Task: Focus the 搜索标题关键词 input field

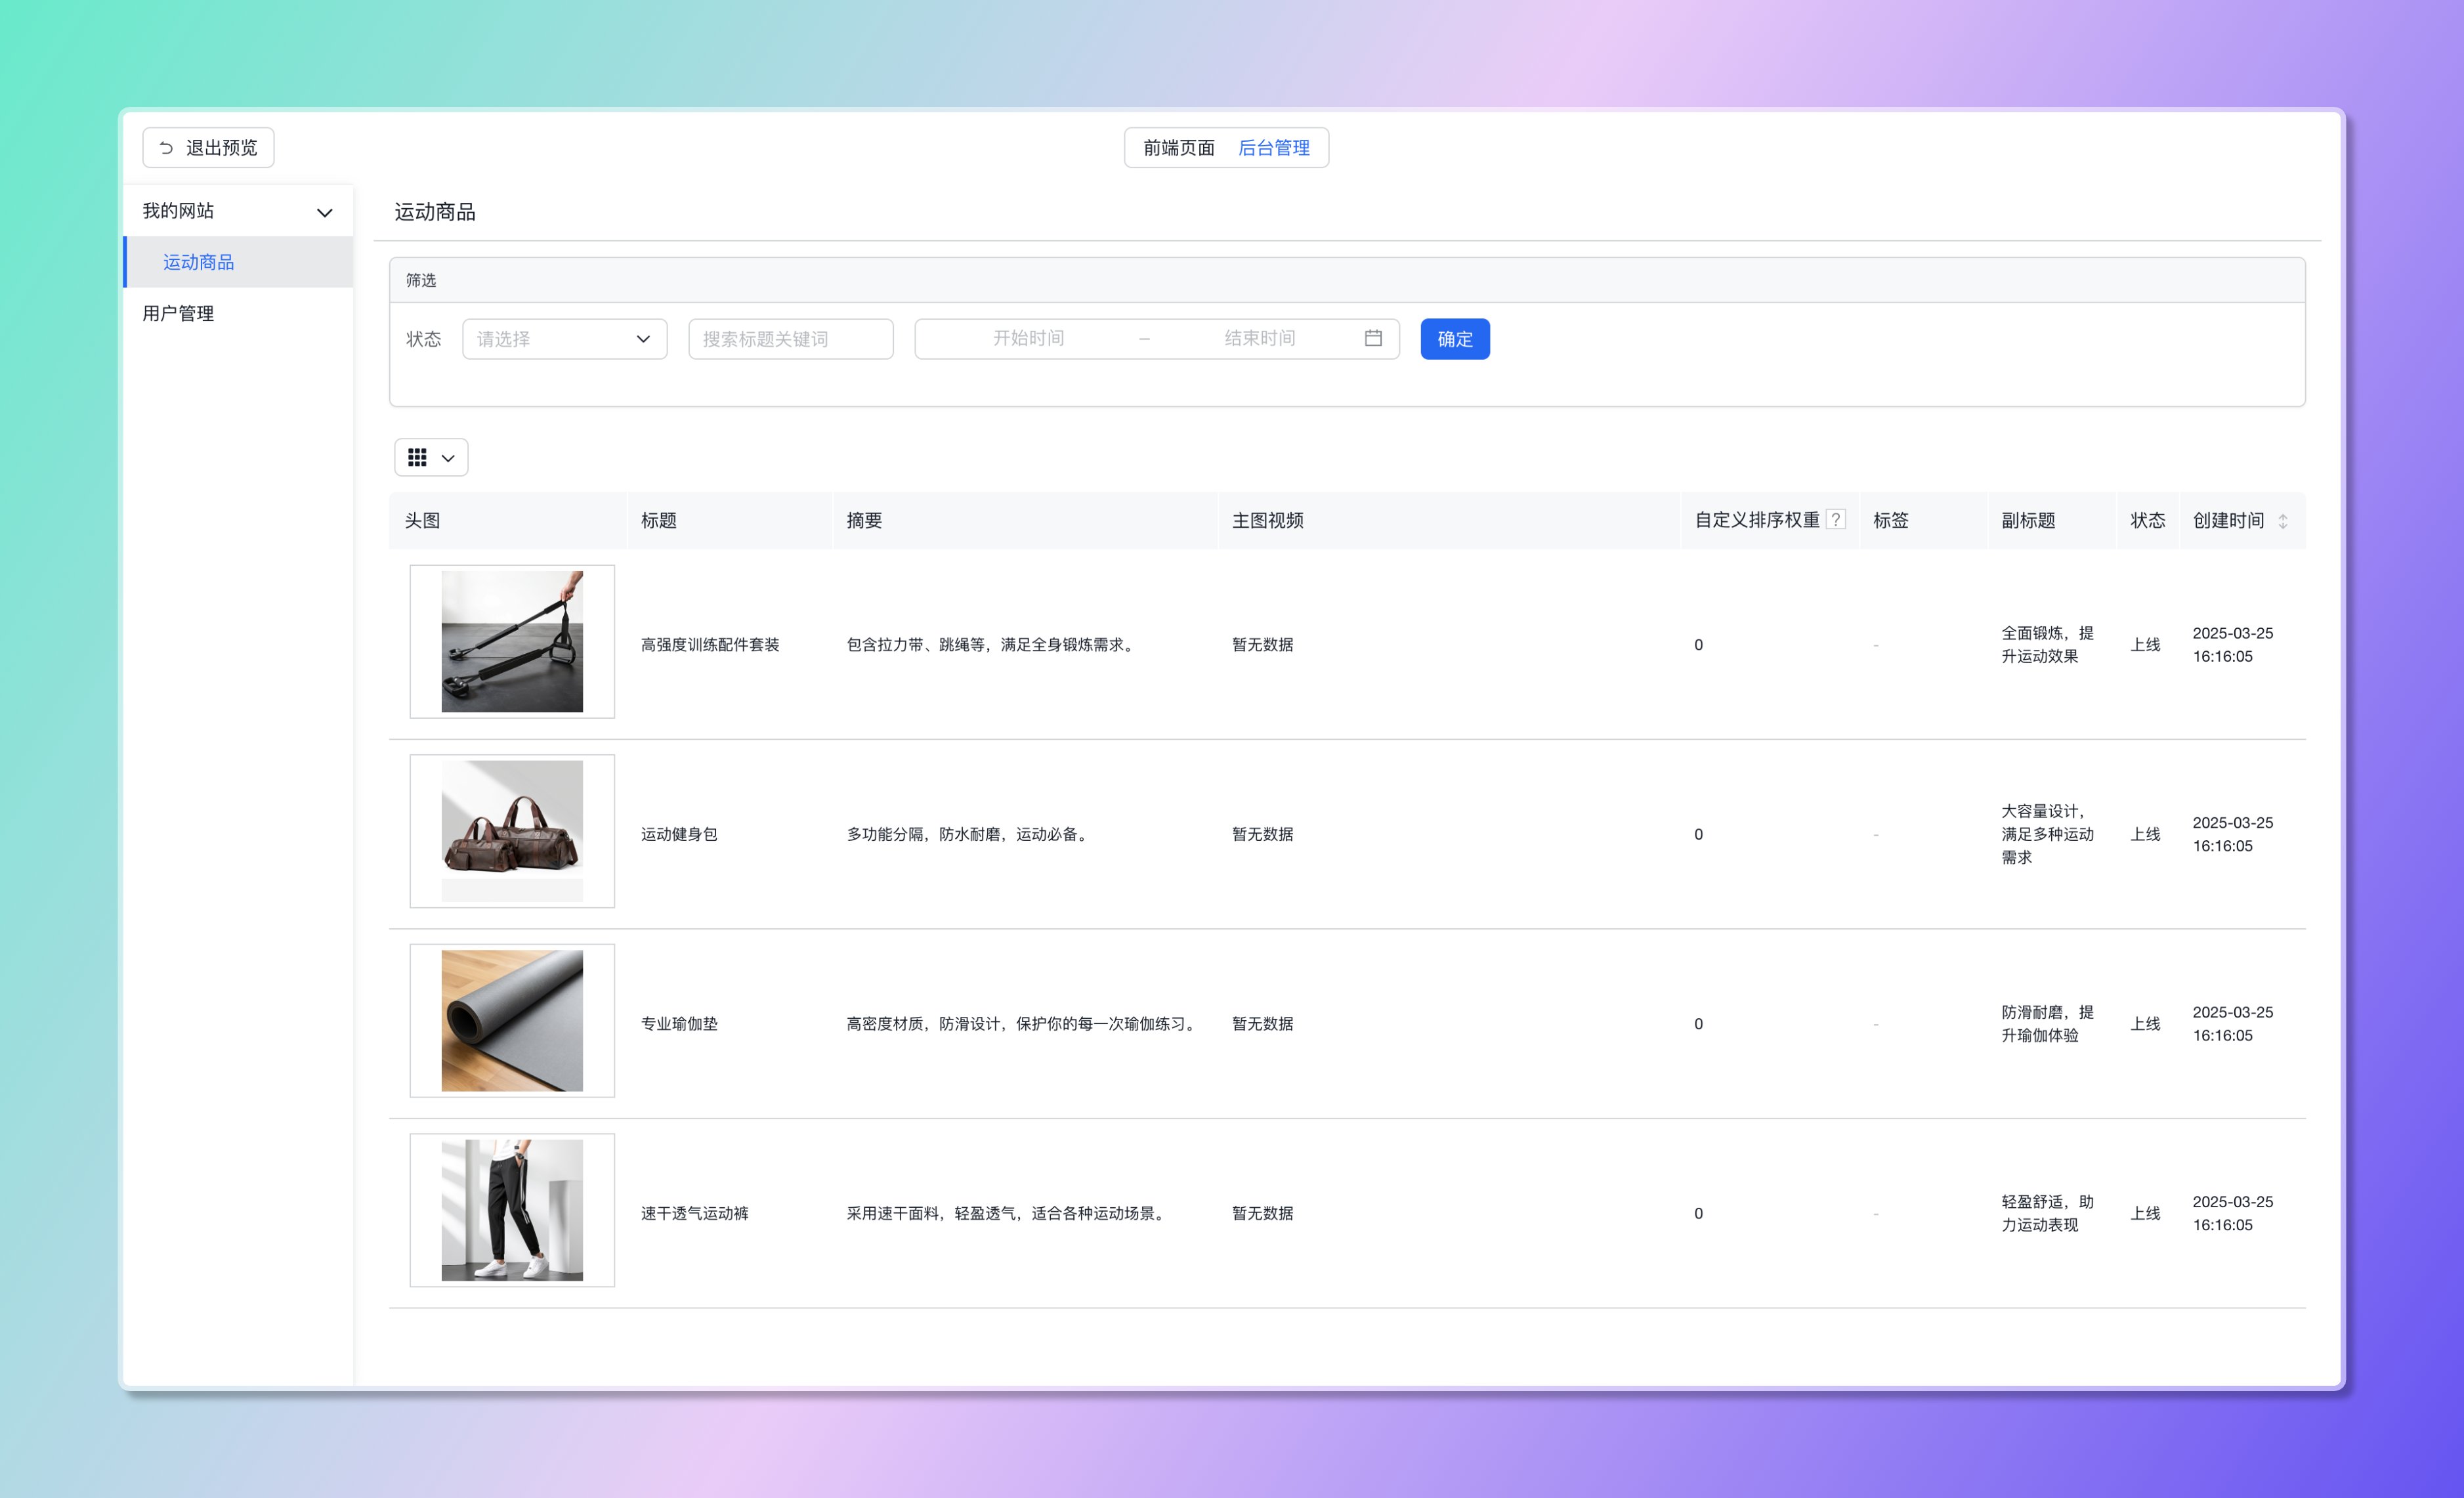Action: click(791, 339)
